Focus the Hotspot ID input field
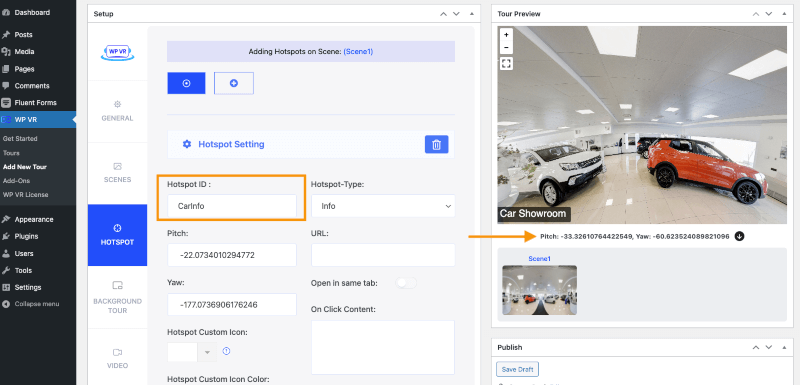The height and width of the screenshot is (385, 800). pos(232,206)
